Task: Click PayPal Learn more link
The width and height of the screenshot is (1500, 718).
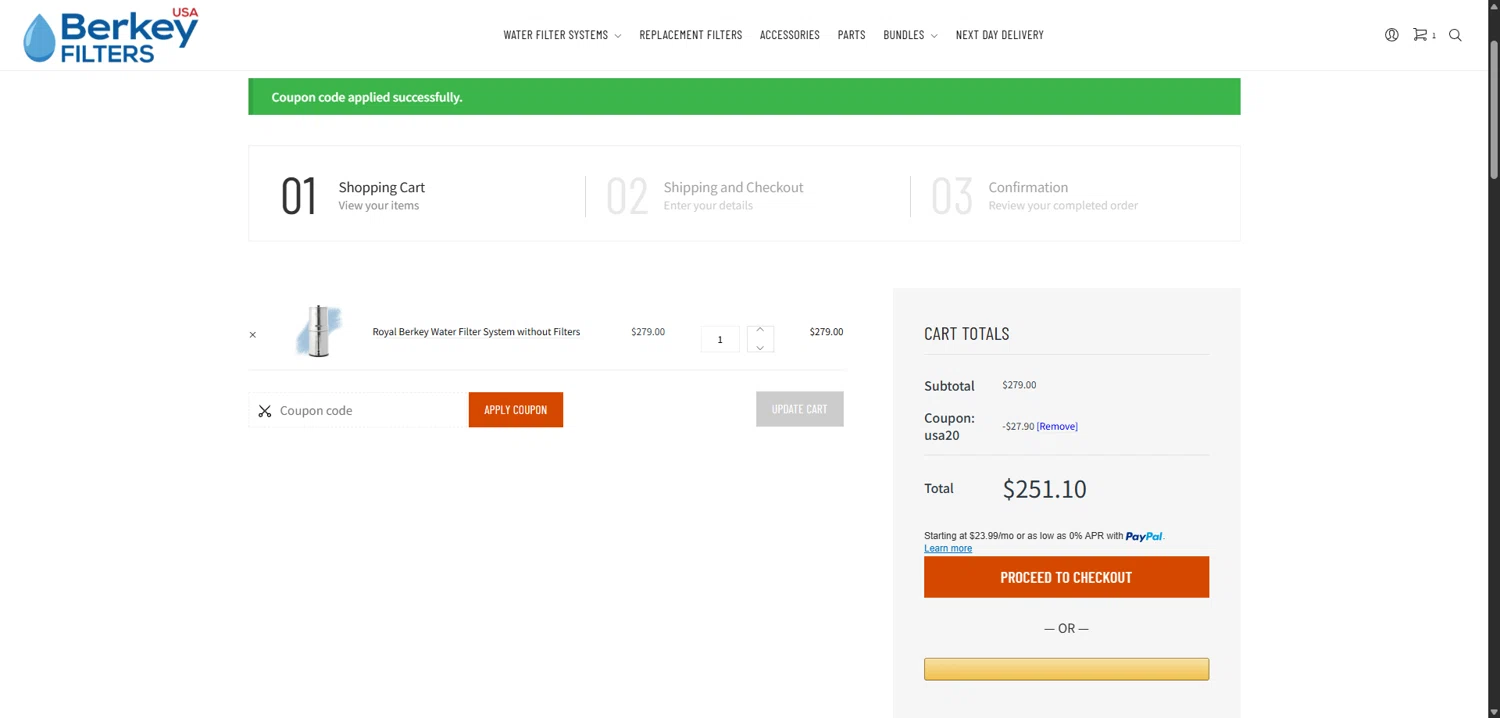Action: click(948, 548)
